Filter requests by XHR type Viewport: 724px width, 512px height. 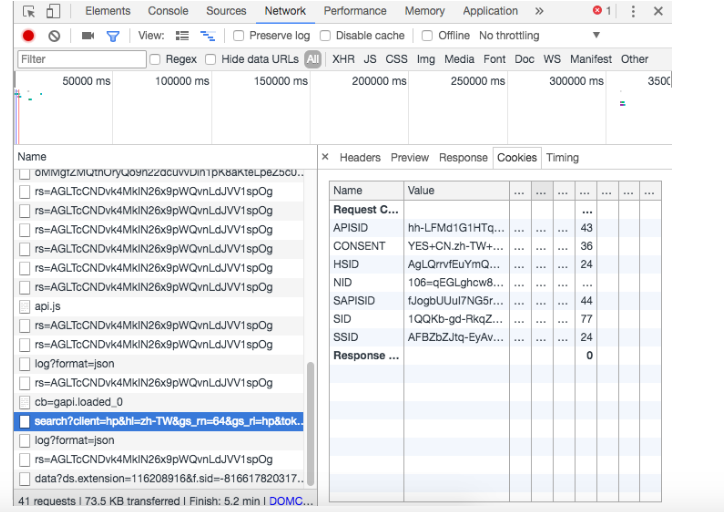[343, 59]
